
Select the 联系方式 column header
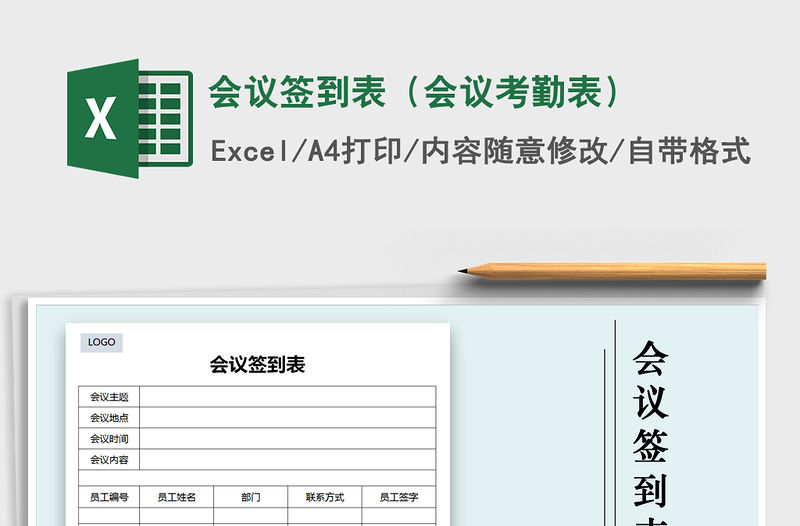pos(325,497)
